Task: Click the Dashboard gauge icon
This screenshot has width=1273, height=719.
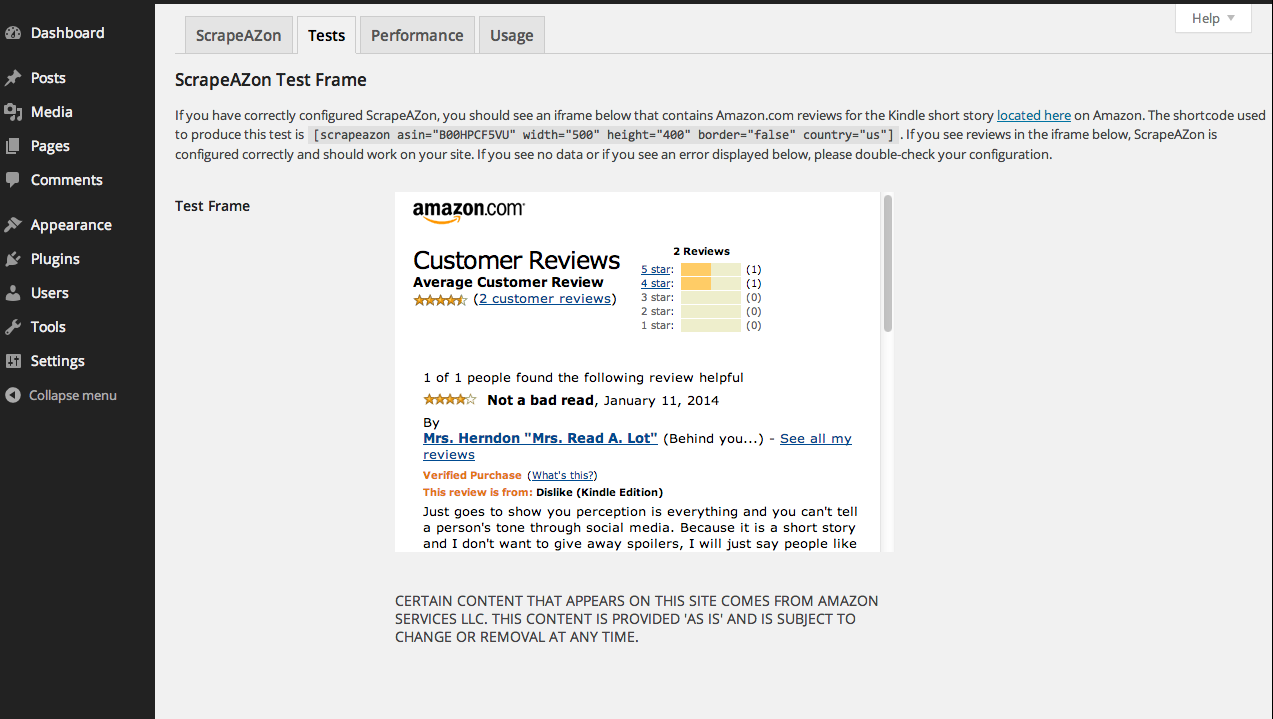Action: [x=13, y=33]
